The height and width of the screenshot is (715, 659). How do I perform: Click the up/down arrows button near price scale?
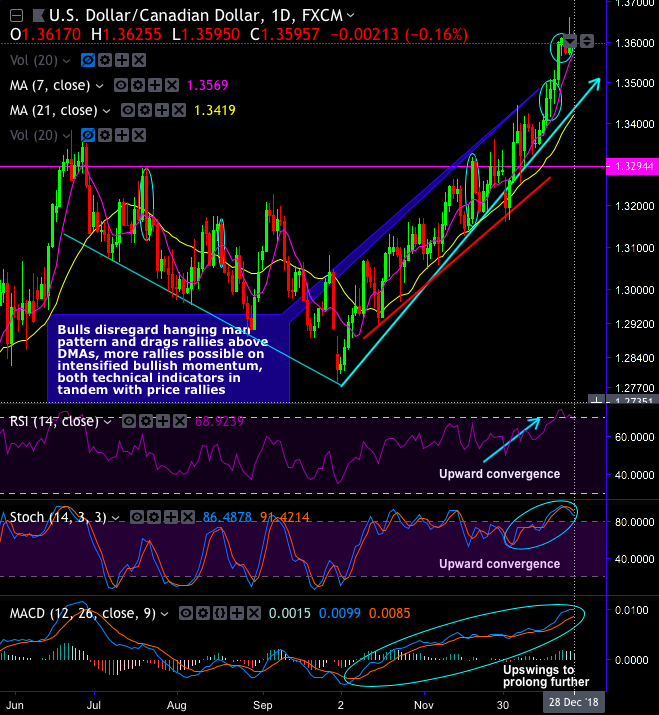pyautogui.click(x=587, y=41)
